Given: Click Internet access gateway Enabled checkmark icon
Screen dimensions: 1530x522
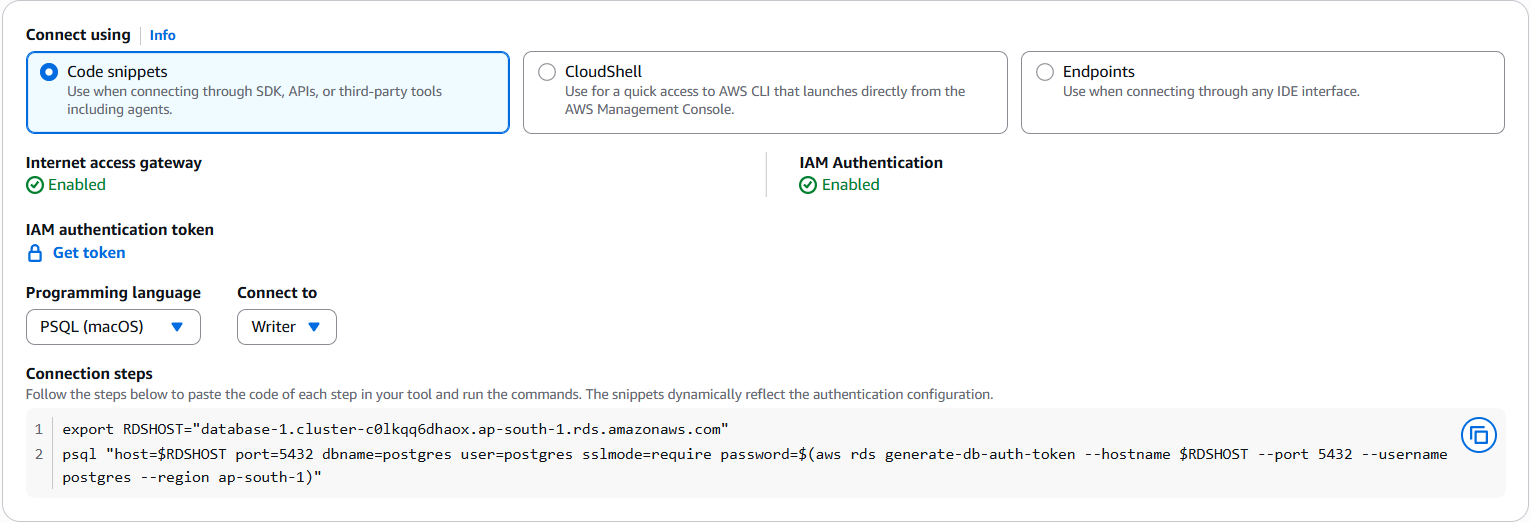Looking at the screenshot, I should [35, 185].
